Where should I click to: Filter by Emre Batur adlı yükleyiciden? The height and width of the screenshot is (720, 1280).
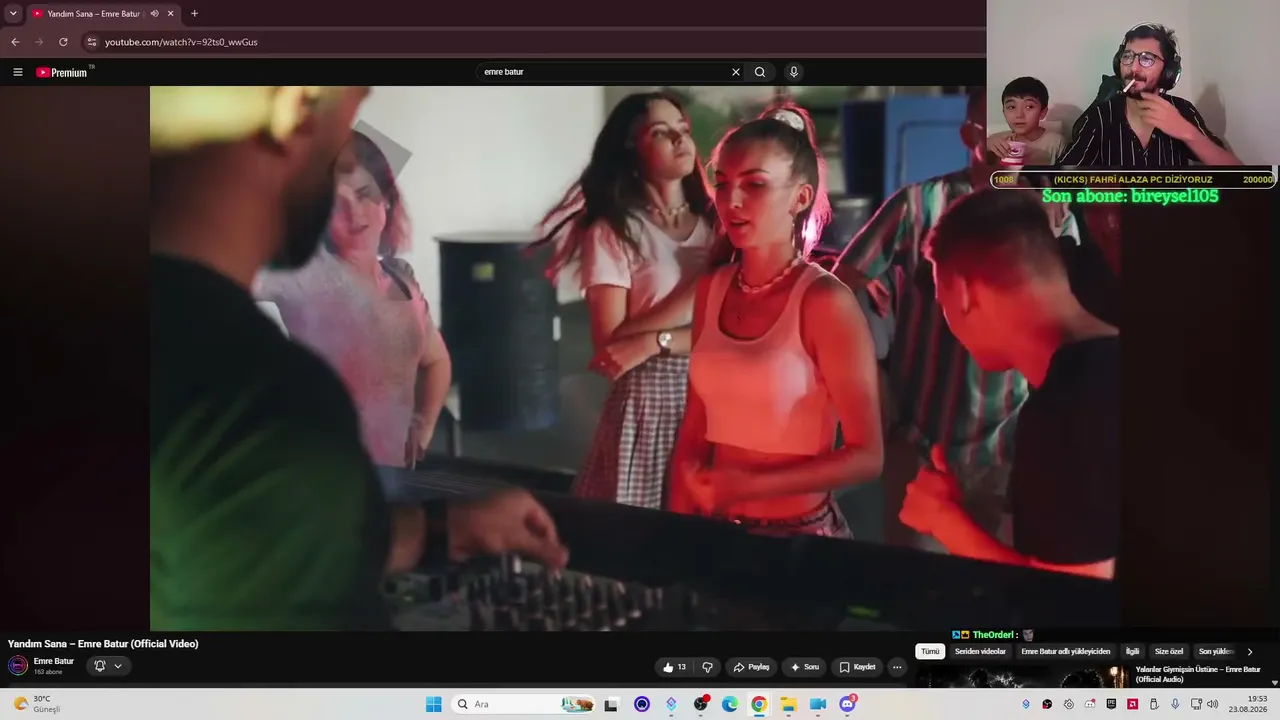(x=1066, y=651)
